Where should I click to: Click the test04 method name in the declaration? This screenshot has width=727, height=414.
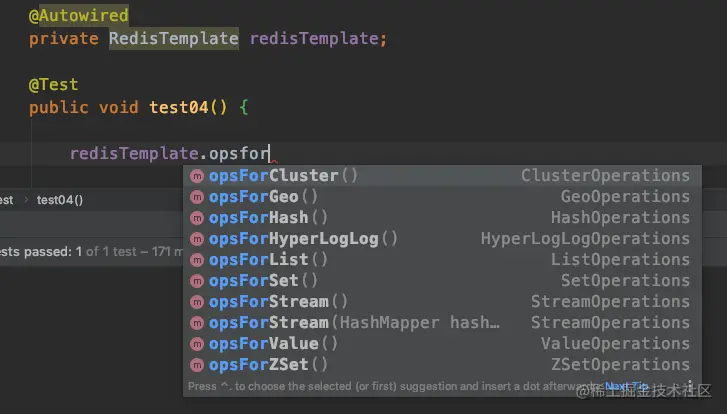184,108
